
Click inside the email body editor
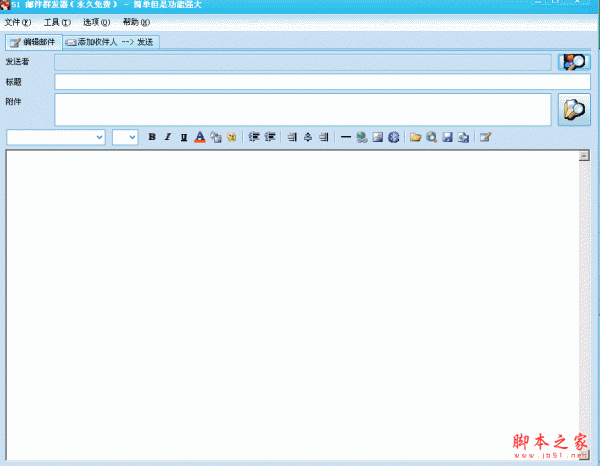pyautogui.click(x=293, y=305)
